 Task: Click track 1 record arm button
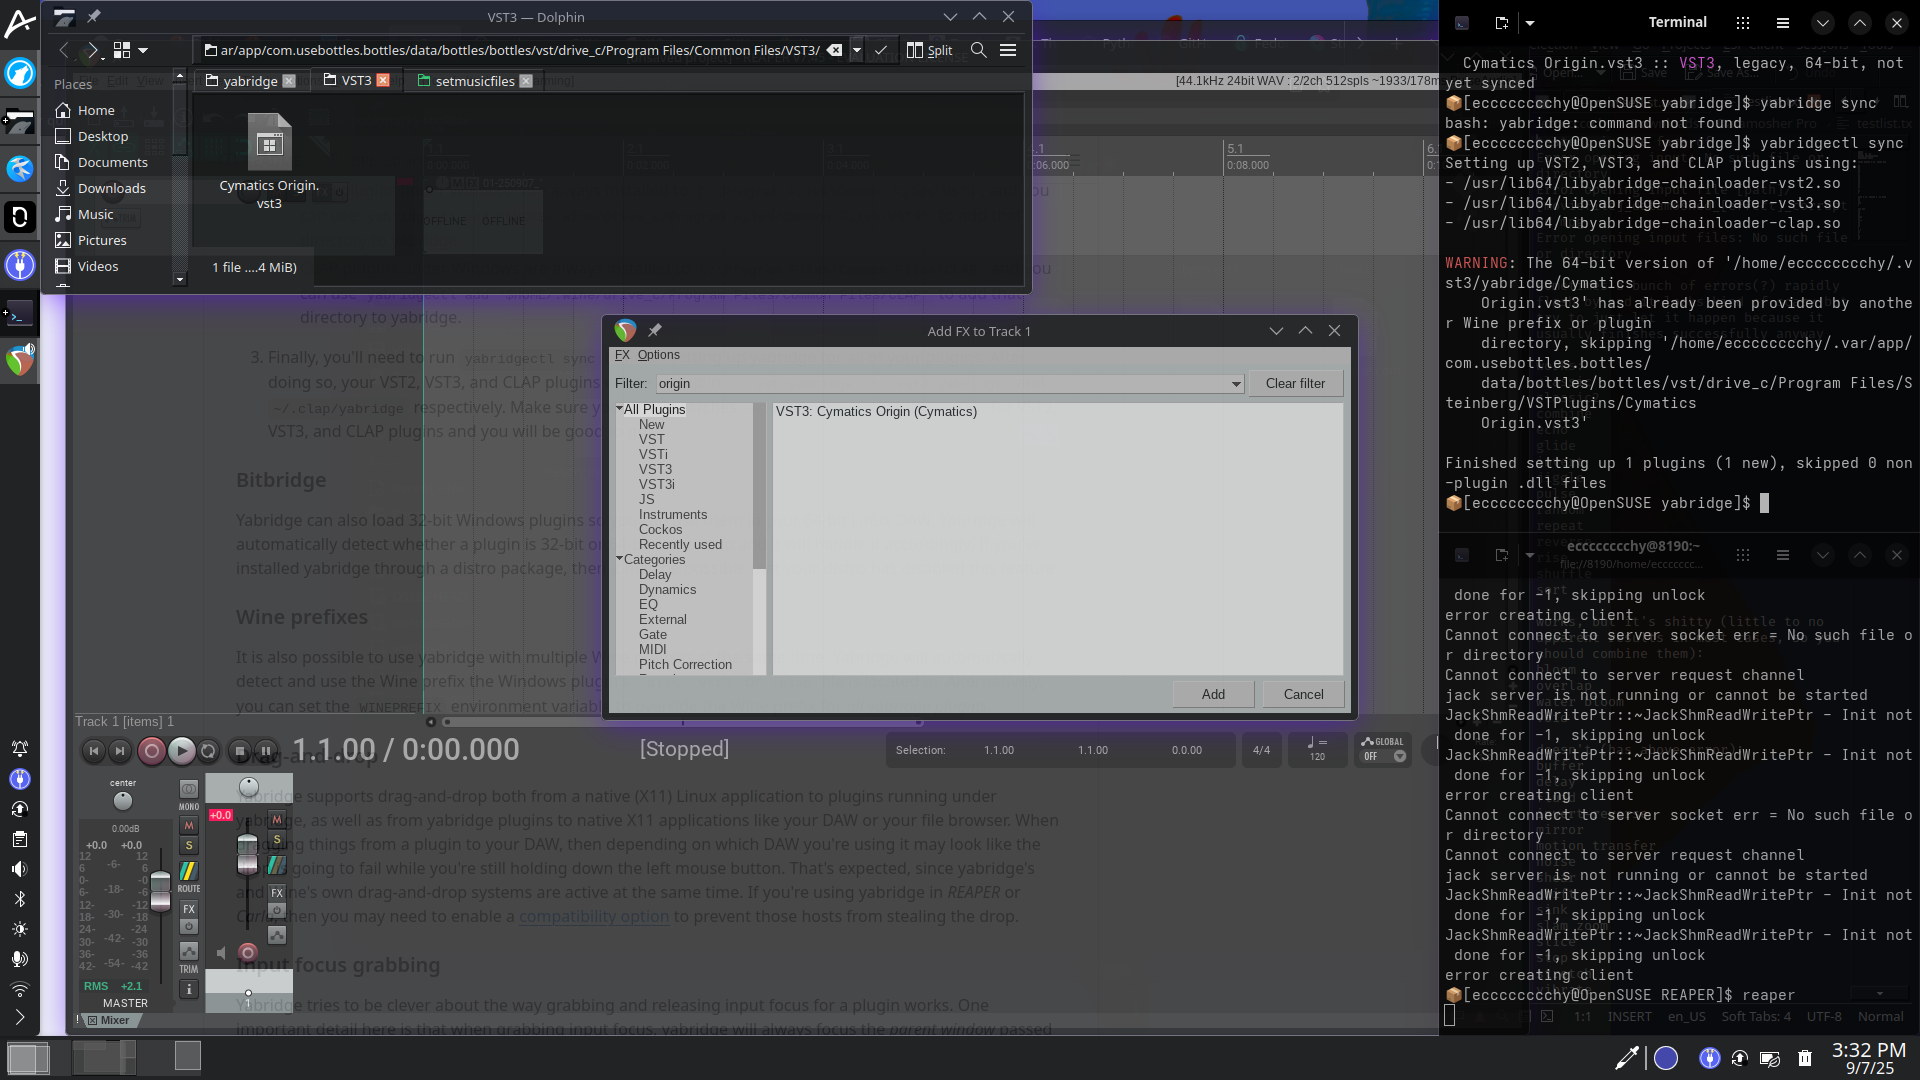point(248,952)
